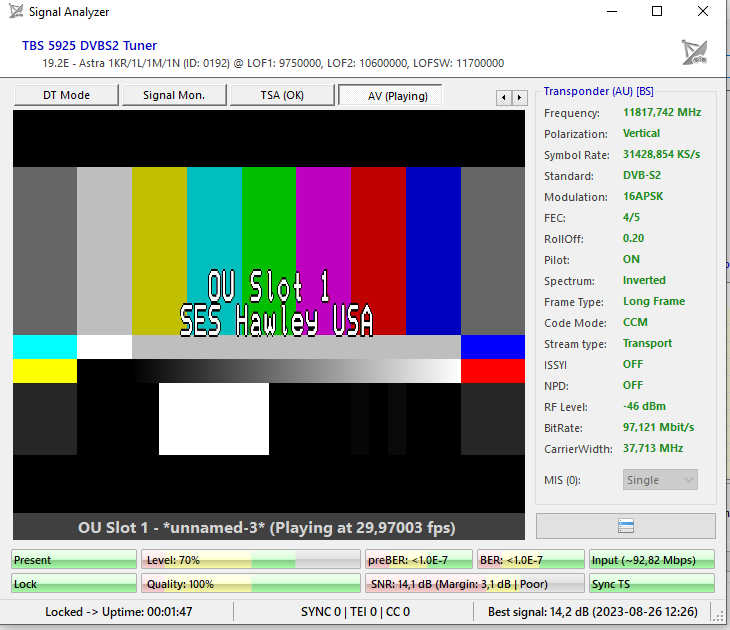Click the Transponder (AU) [BS] group header

(x=599, y=91)
